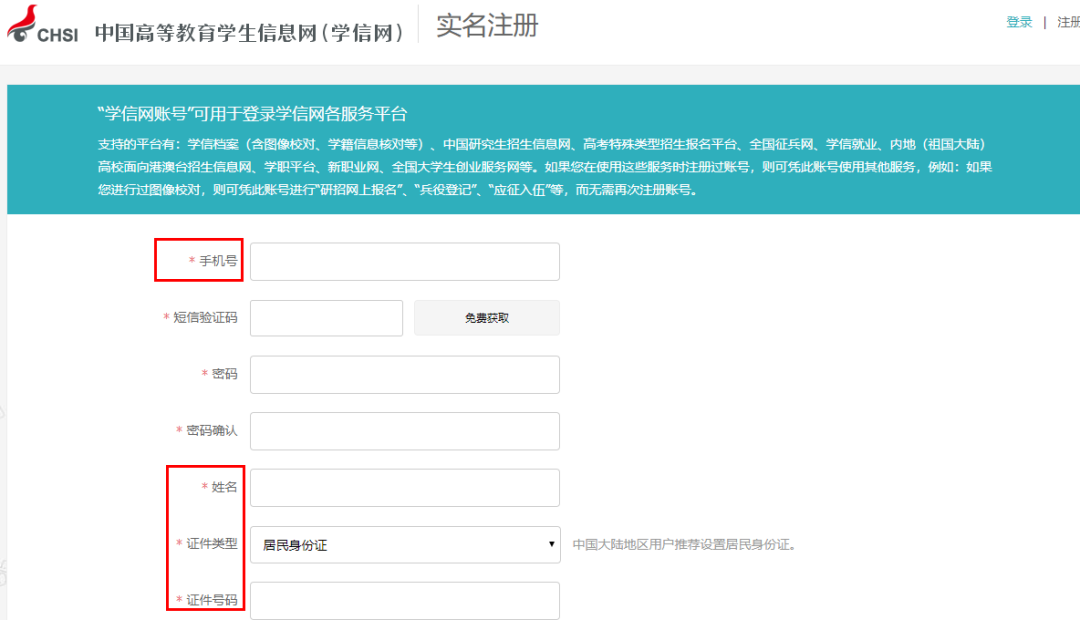
Task: Focus the 姓名 text field
Action: click(x=404, y=488)
